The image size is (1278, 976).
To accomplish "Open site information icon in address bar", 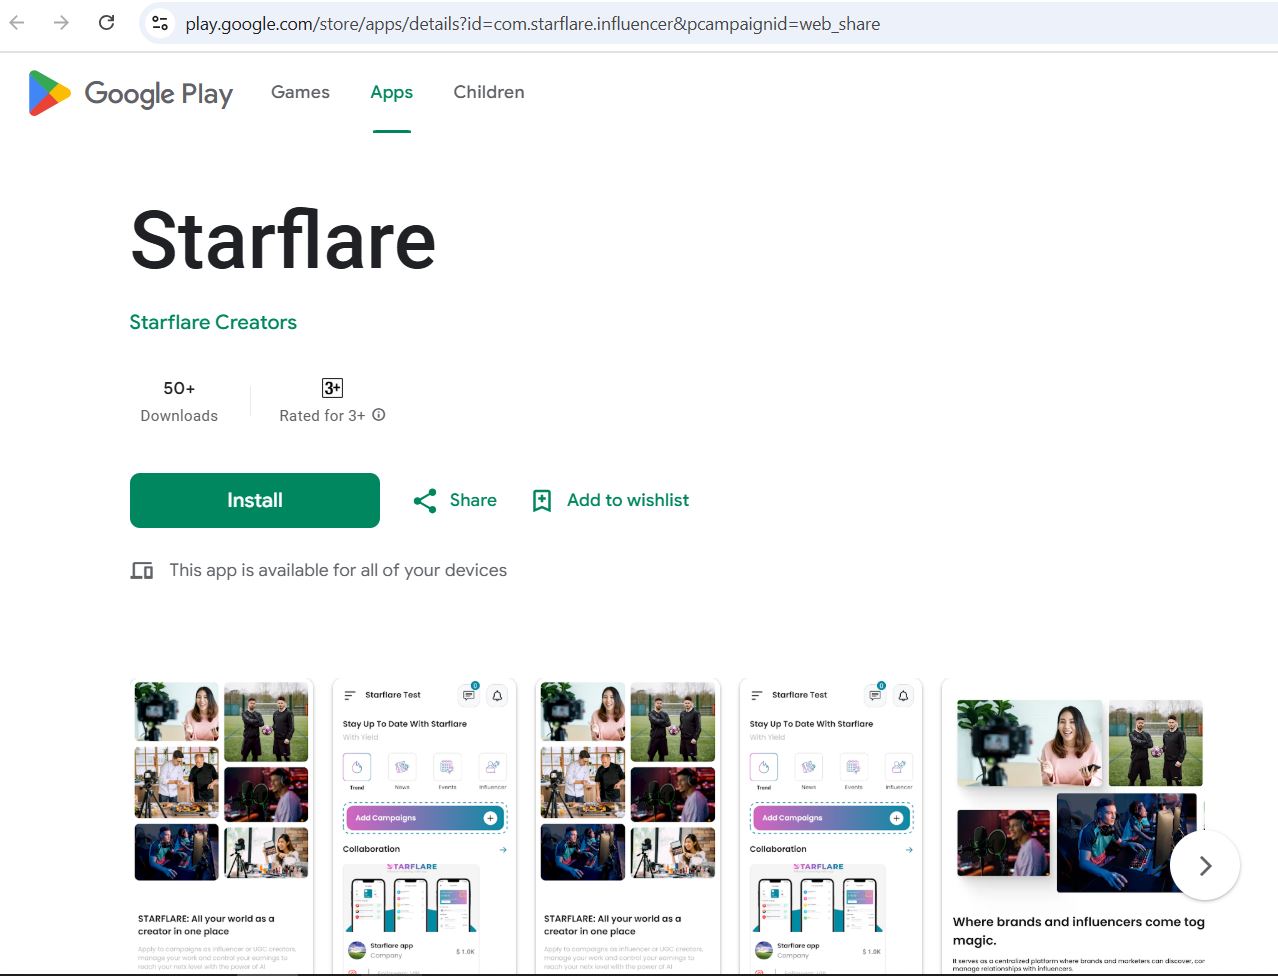I will [160, 23].
